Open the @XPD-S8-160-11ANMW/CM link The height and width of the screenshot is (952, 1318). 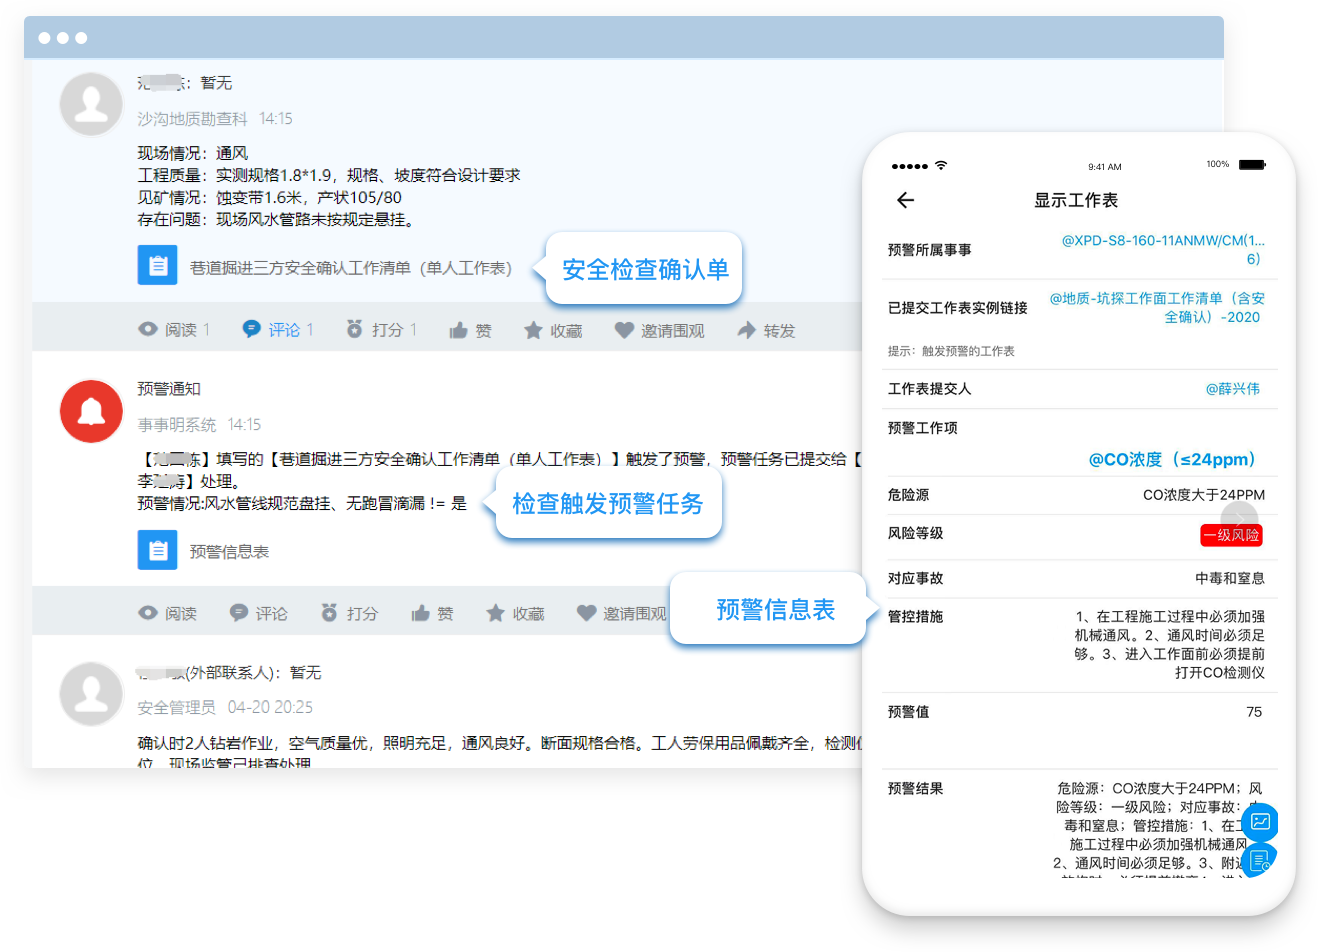(1162, 249)
